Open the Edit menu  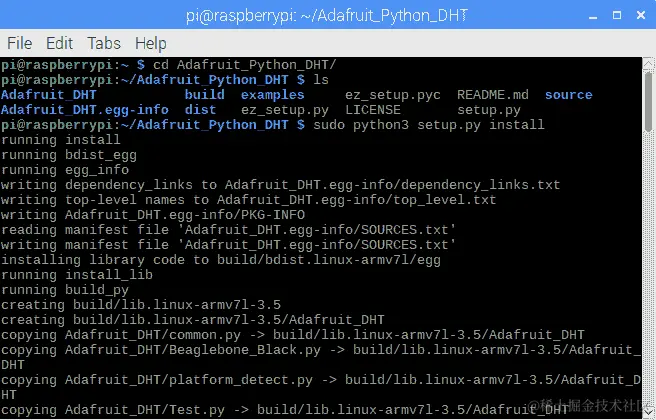coord(59,43)
